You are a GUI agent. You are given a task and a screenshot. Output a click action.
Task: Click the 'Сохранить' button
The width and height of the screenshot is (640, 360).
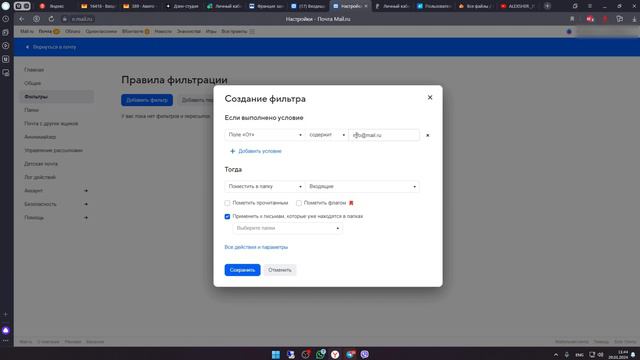coord(242,270)
